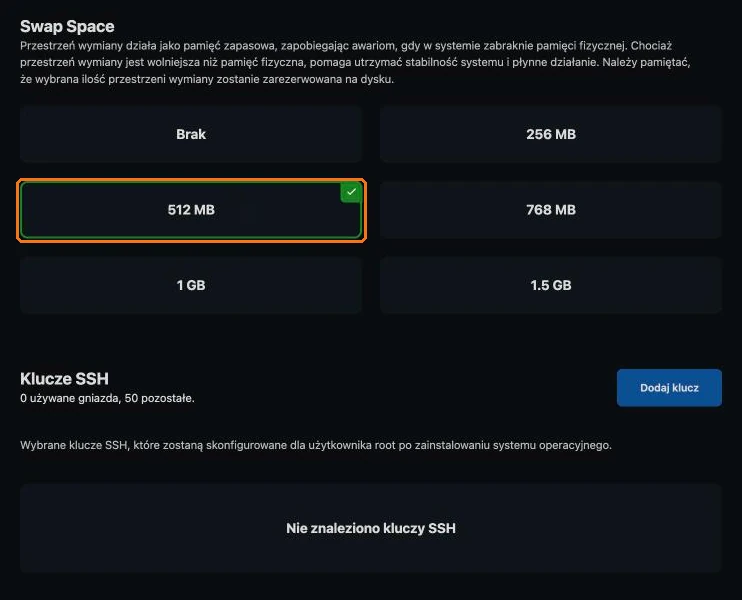Choose 768 MB swap space
Viewport: 742px width, 600px height.
(x=551, y=210)
